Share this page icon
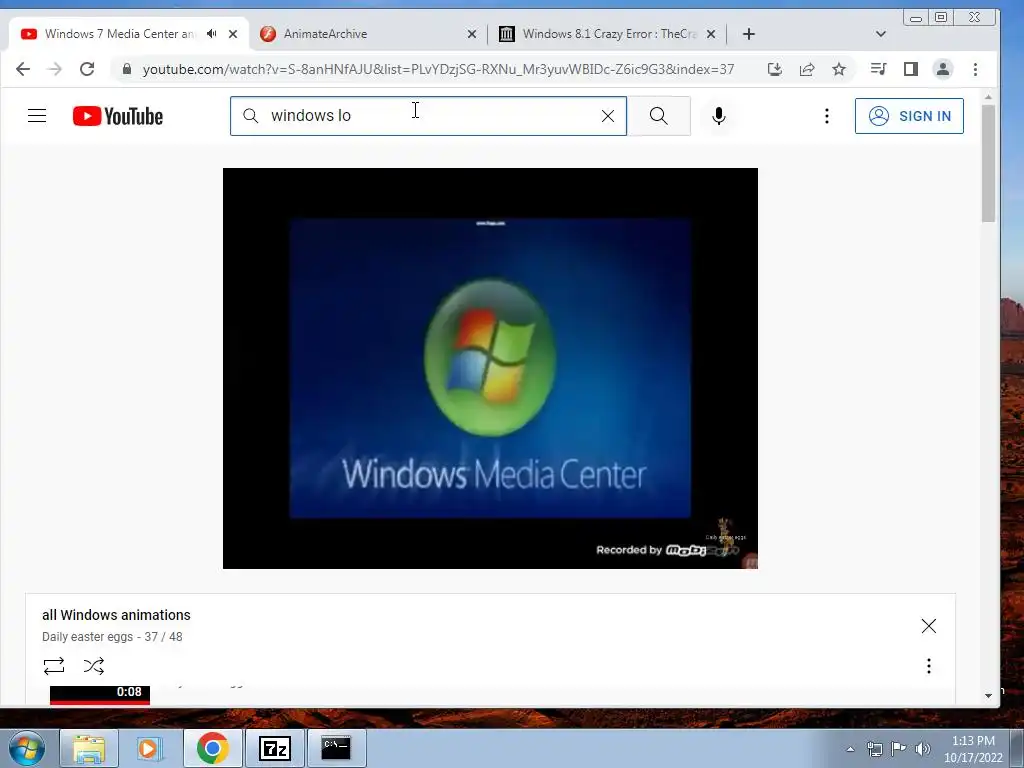 point(807,69)
